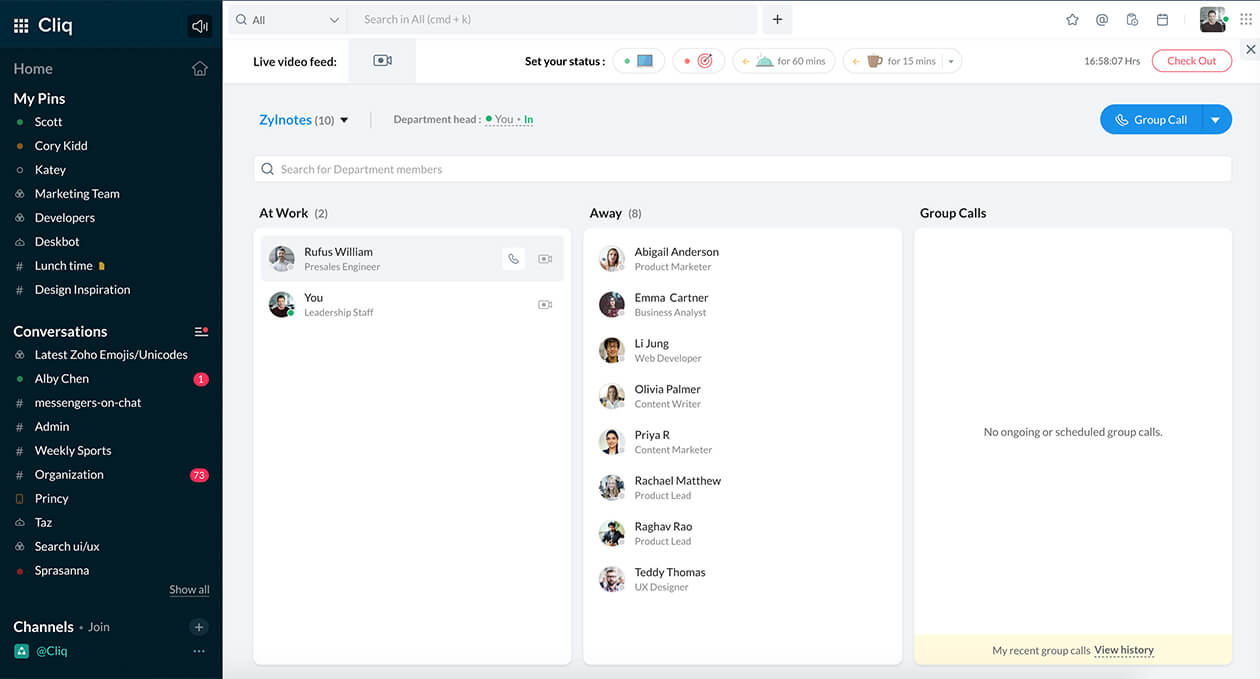The width and height of the screenshot is (1260, 679).
Task: Start video call with Rufus William
Action: tap(545, 259)
